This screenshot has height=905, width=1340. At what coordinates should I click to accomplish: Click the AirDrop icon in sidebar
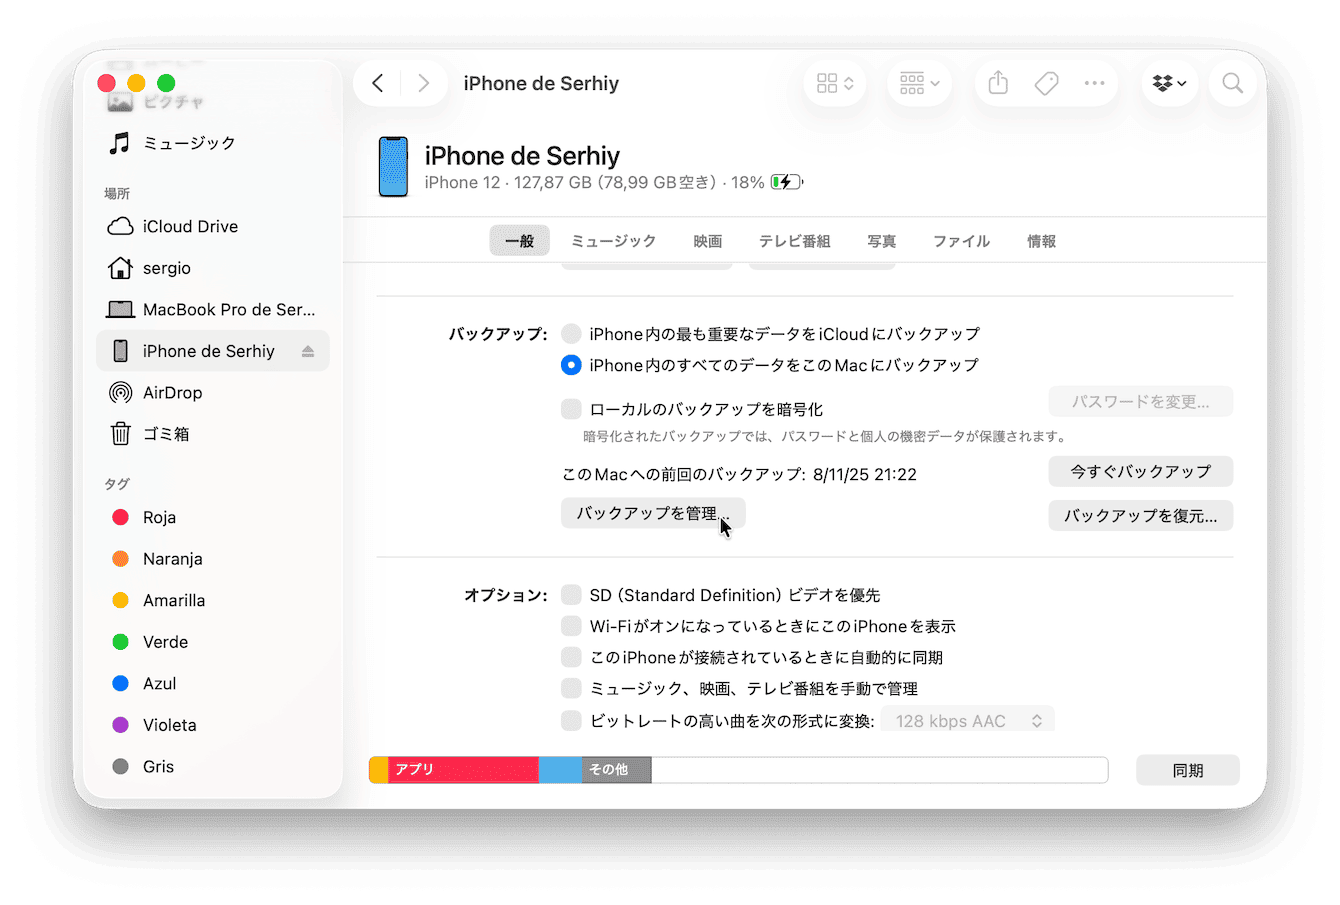[x=120, y=393]
